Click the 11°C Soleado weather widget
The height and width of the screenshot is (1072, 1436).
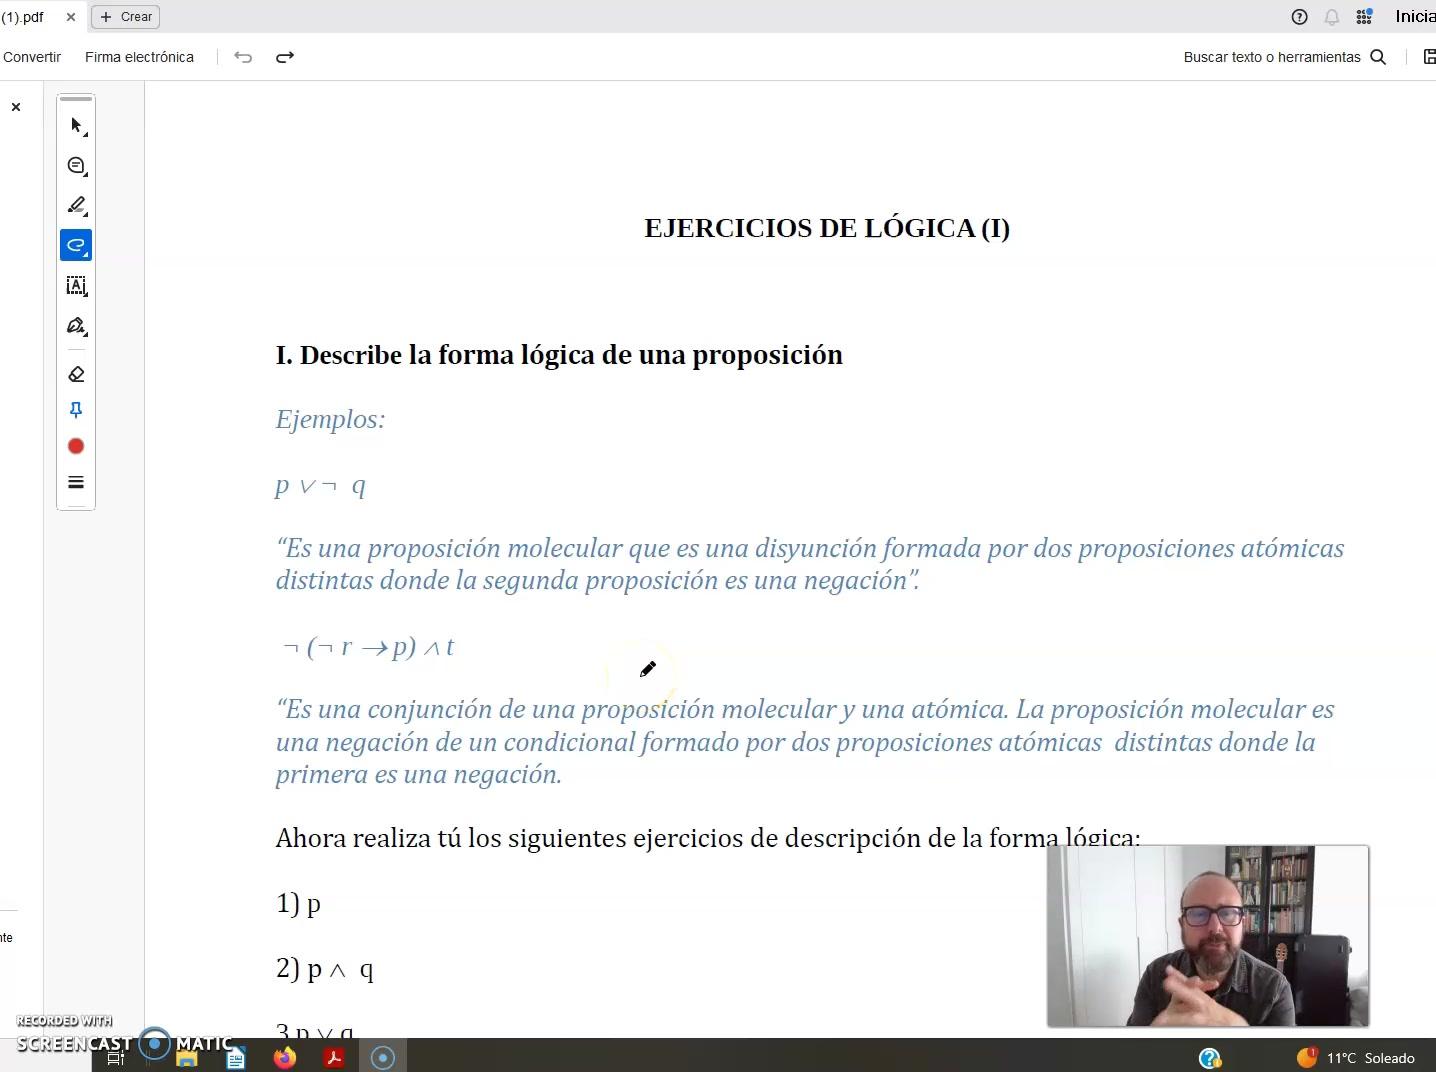point(1356,1057)
